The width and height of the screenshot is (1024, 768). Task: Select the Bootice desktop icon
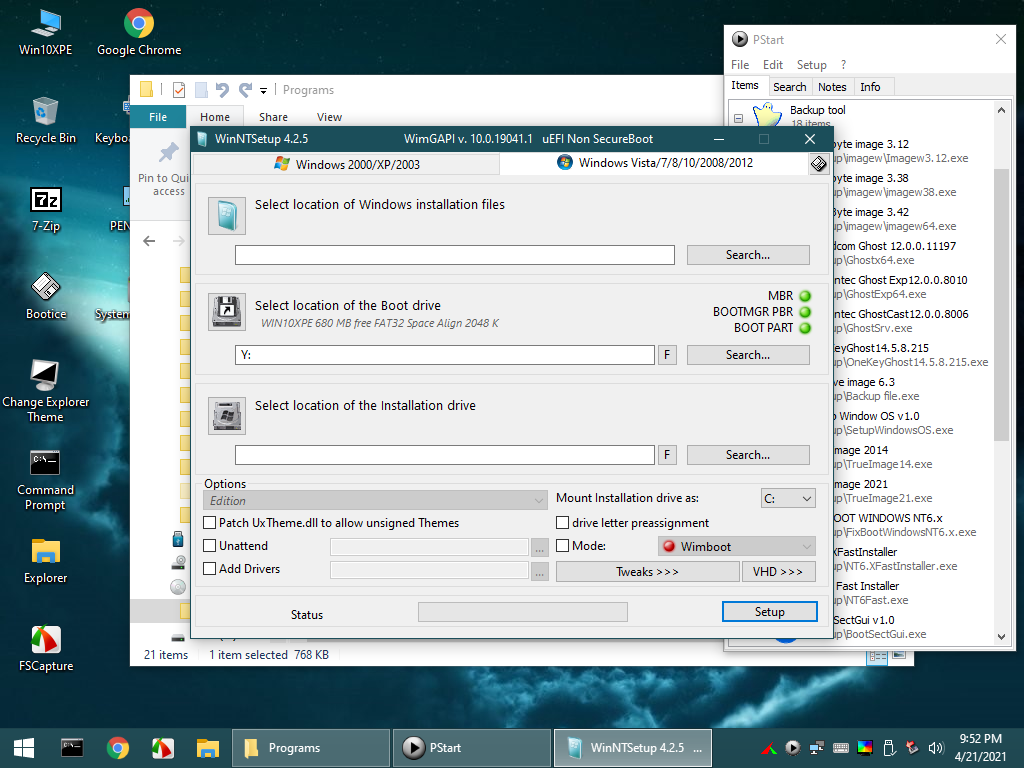click(46, 296)
